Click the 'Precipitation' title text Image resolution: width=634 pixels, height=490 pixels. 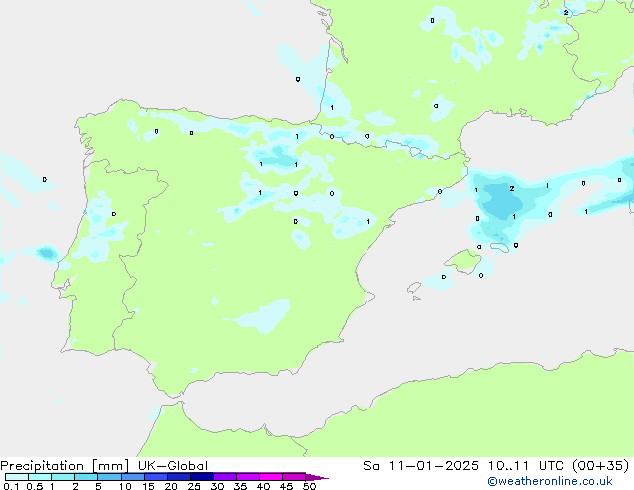point(42,466)
